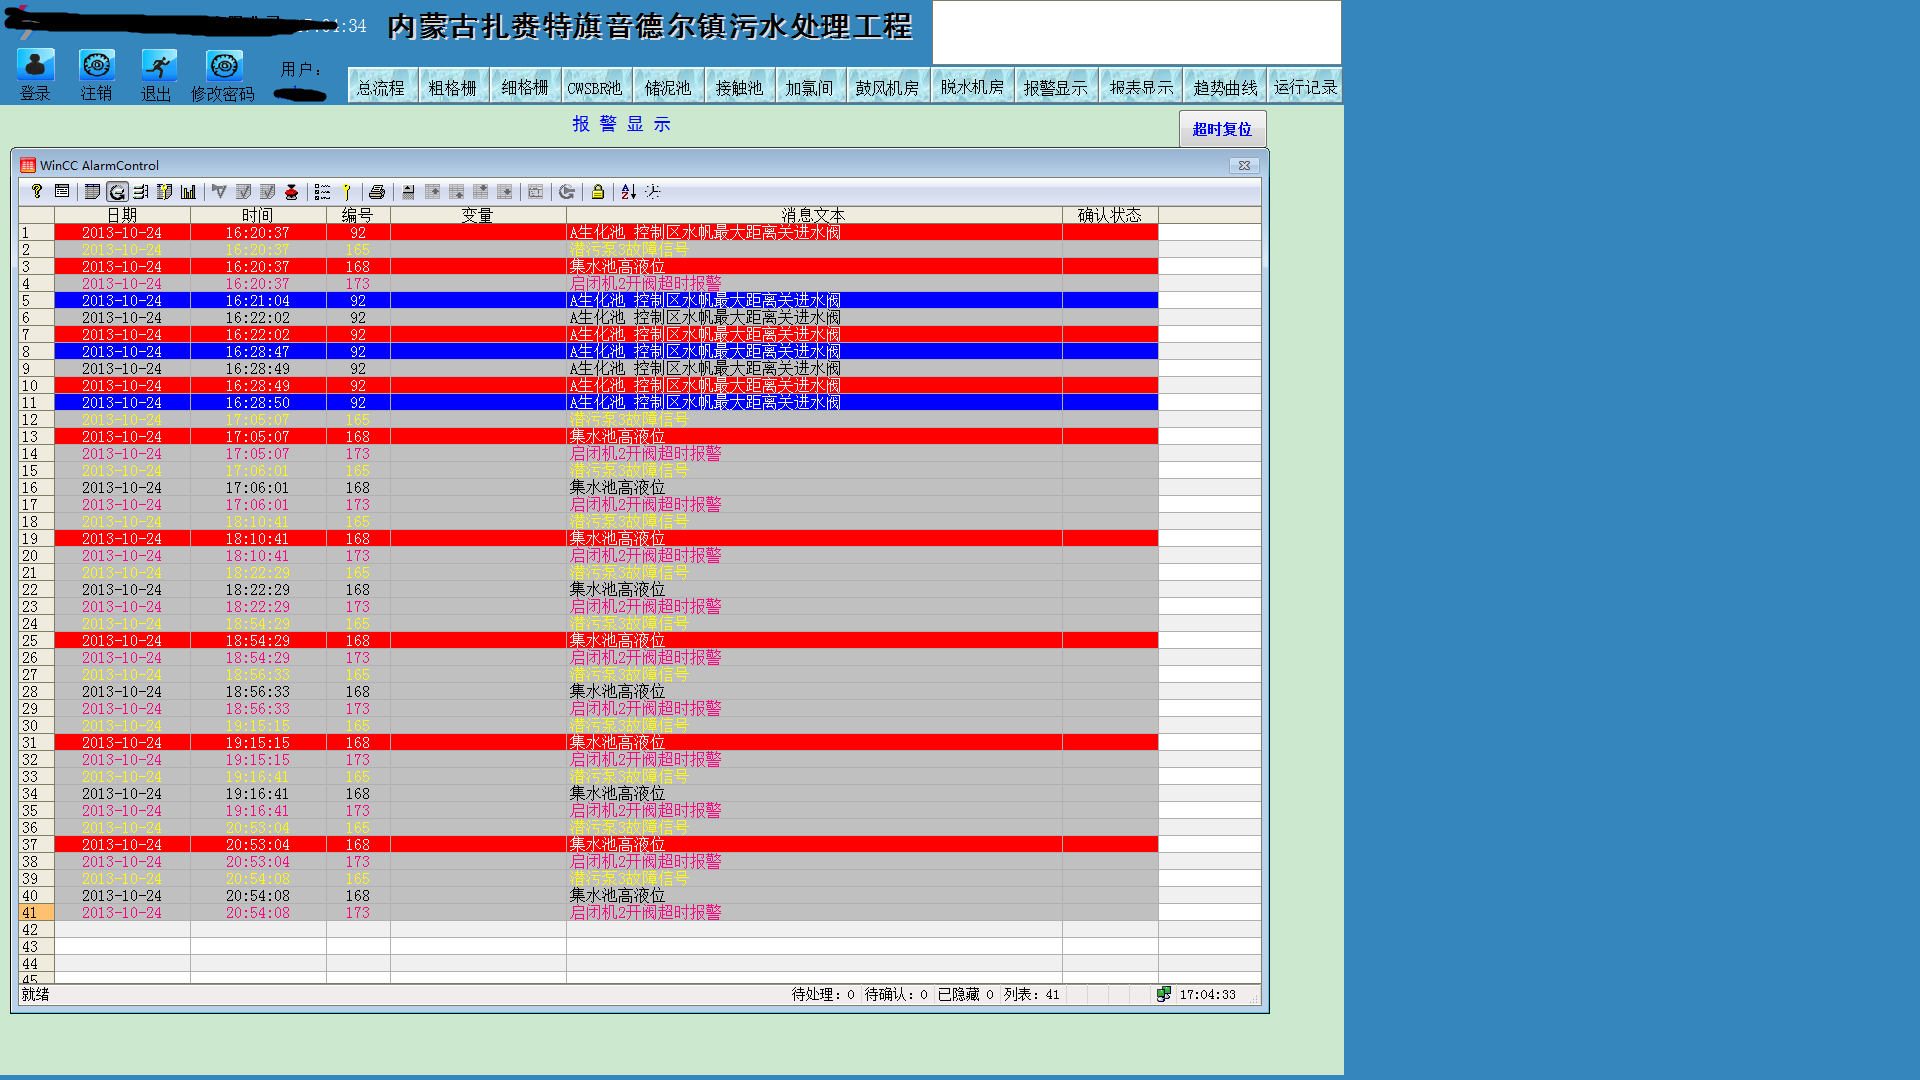Toggle the lock icon in toolbar

pyautogui.click(x=598, y=192)
